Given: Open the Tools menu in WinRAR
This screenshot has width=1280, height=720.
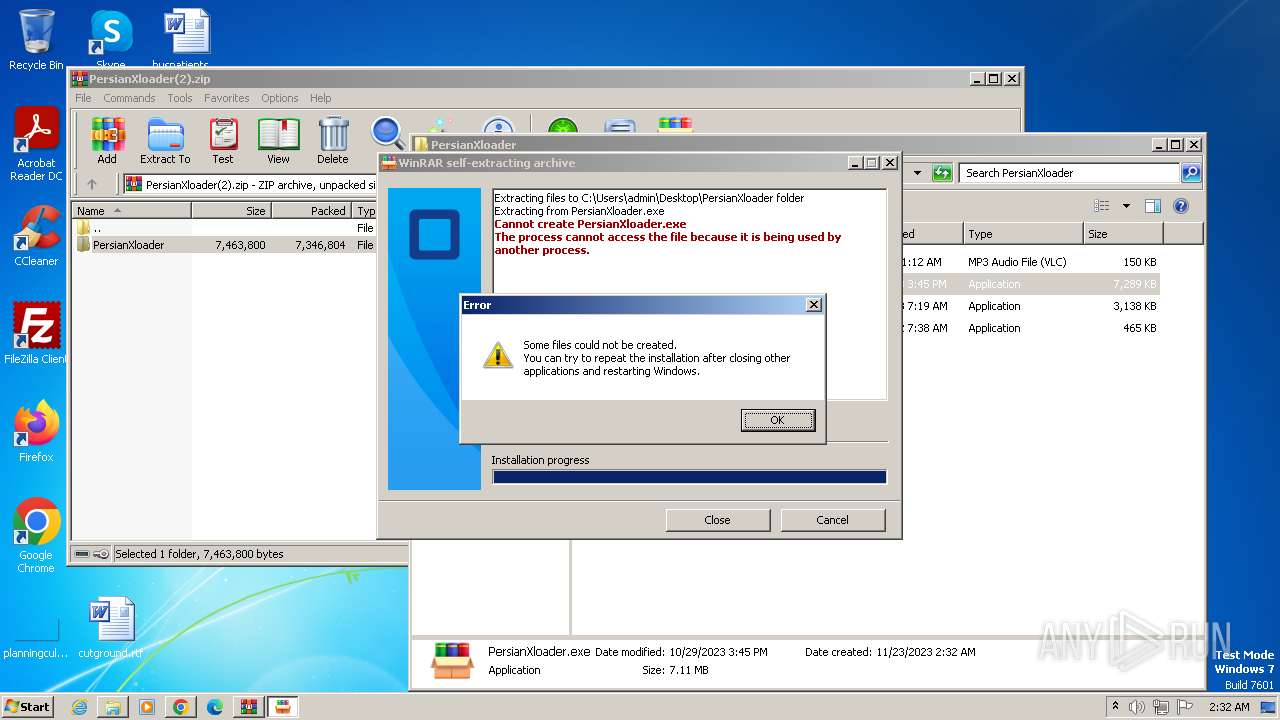Looking at the screenshot, I should pos(180,98).
